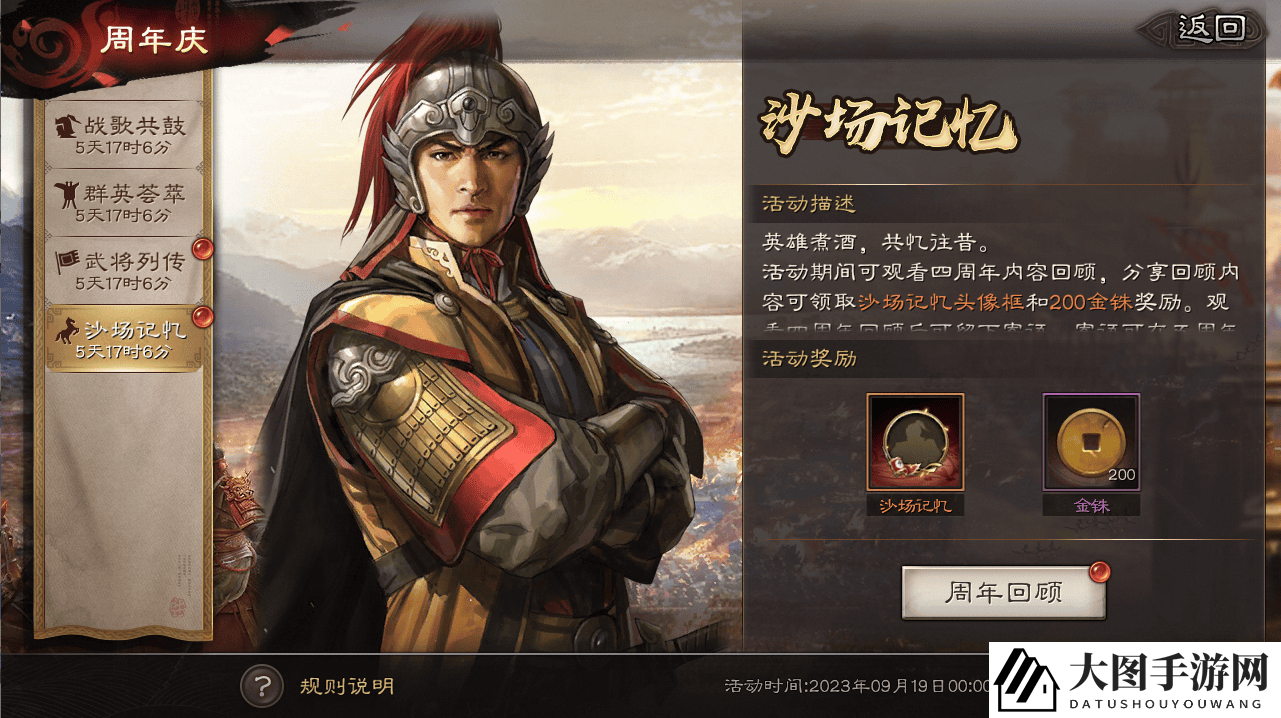The image size is (1281, 718).
Task: Click the 沙场记忆 label under reward frame
Action: (x=915, y=506)
